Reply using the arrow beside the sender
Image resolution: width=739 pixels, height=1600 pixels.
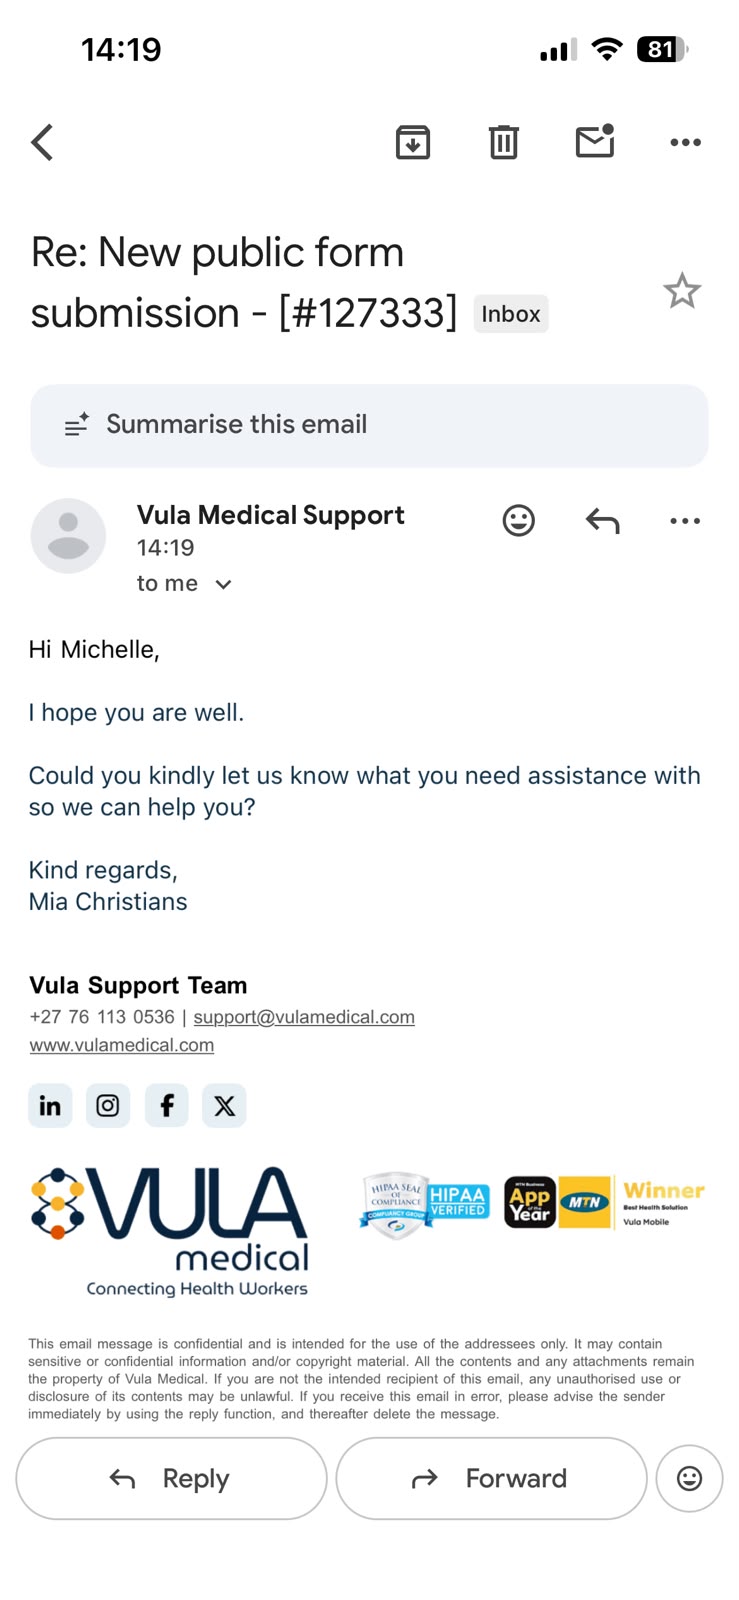(x=602, y=520)
